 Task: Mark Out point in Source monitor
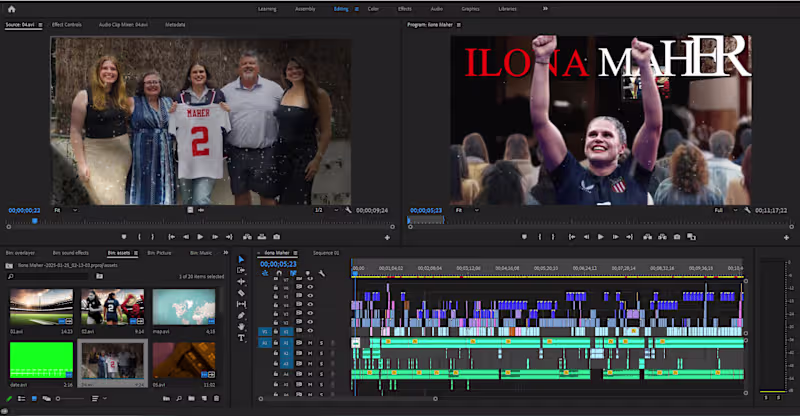pos(152,237)
